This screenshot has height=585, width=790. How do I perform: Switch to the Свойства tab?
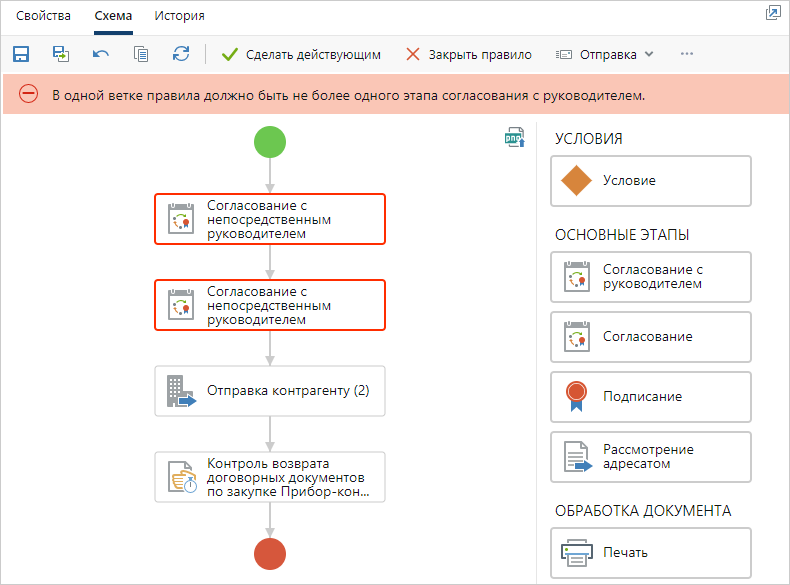point(36,16)
